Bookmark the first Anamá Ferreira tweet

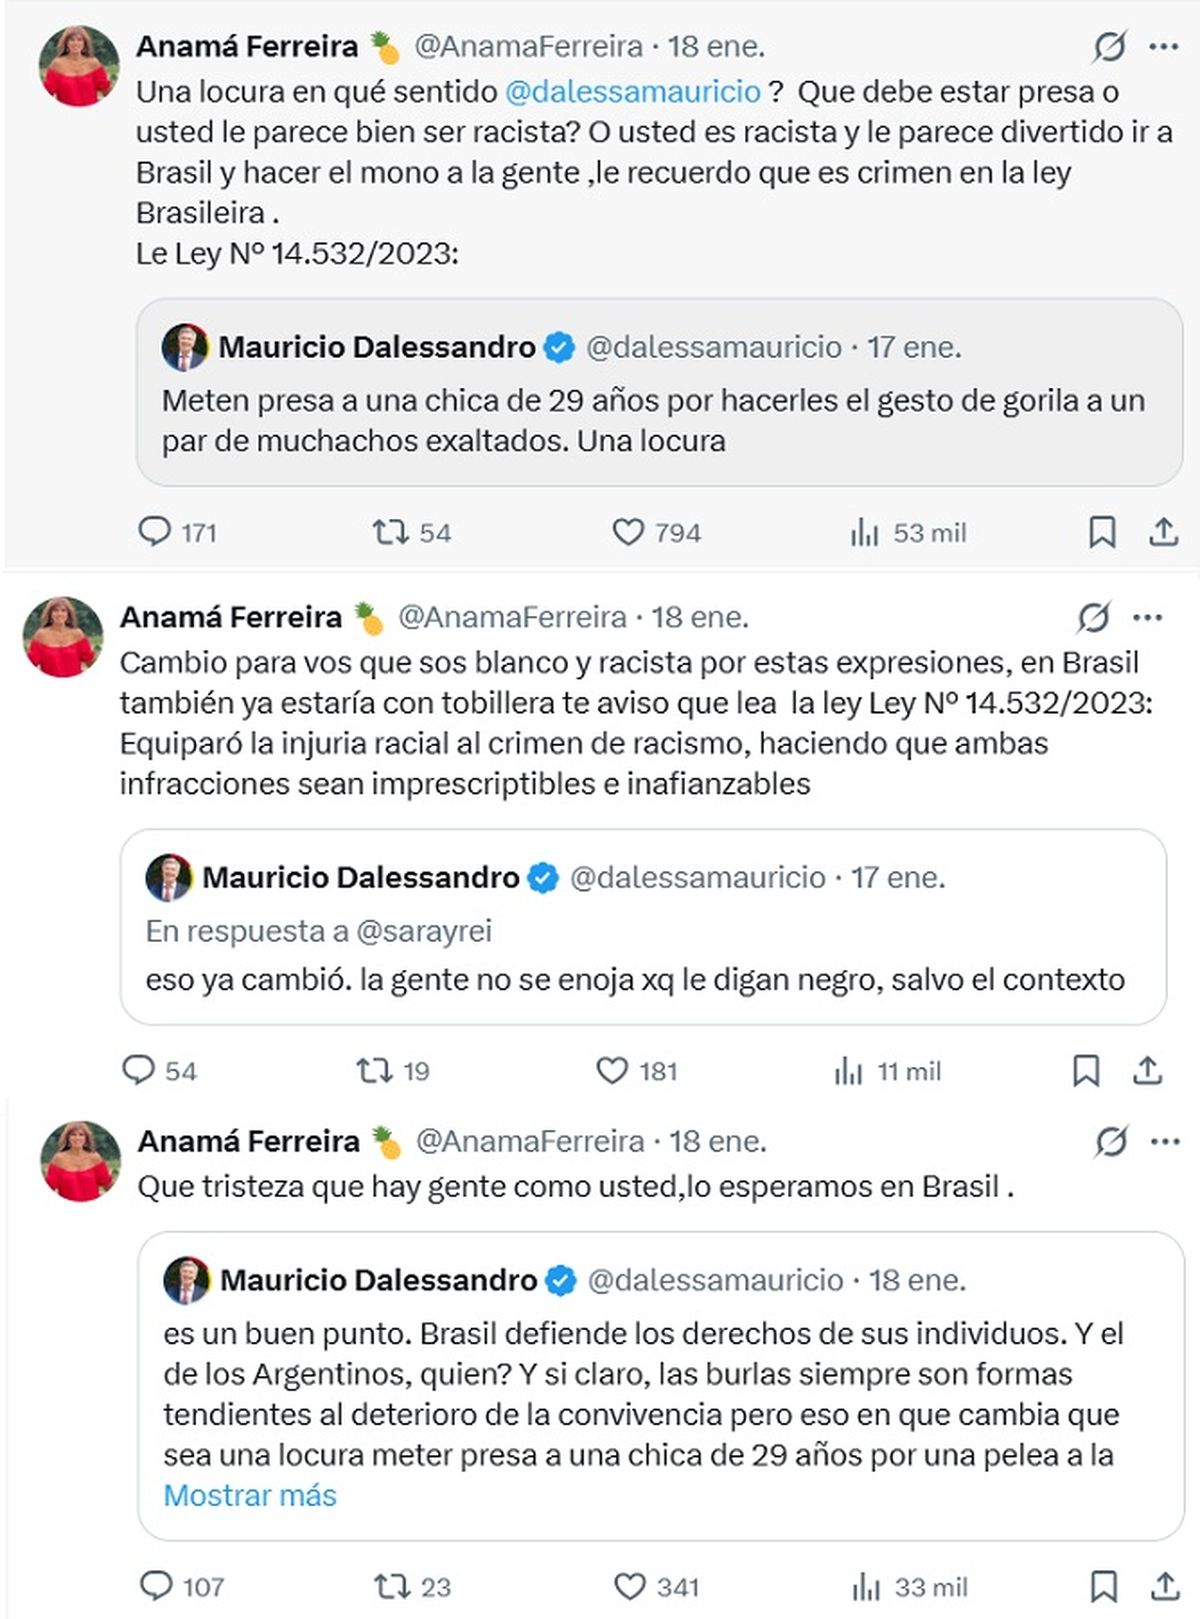tap(1101, 531)
